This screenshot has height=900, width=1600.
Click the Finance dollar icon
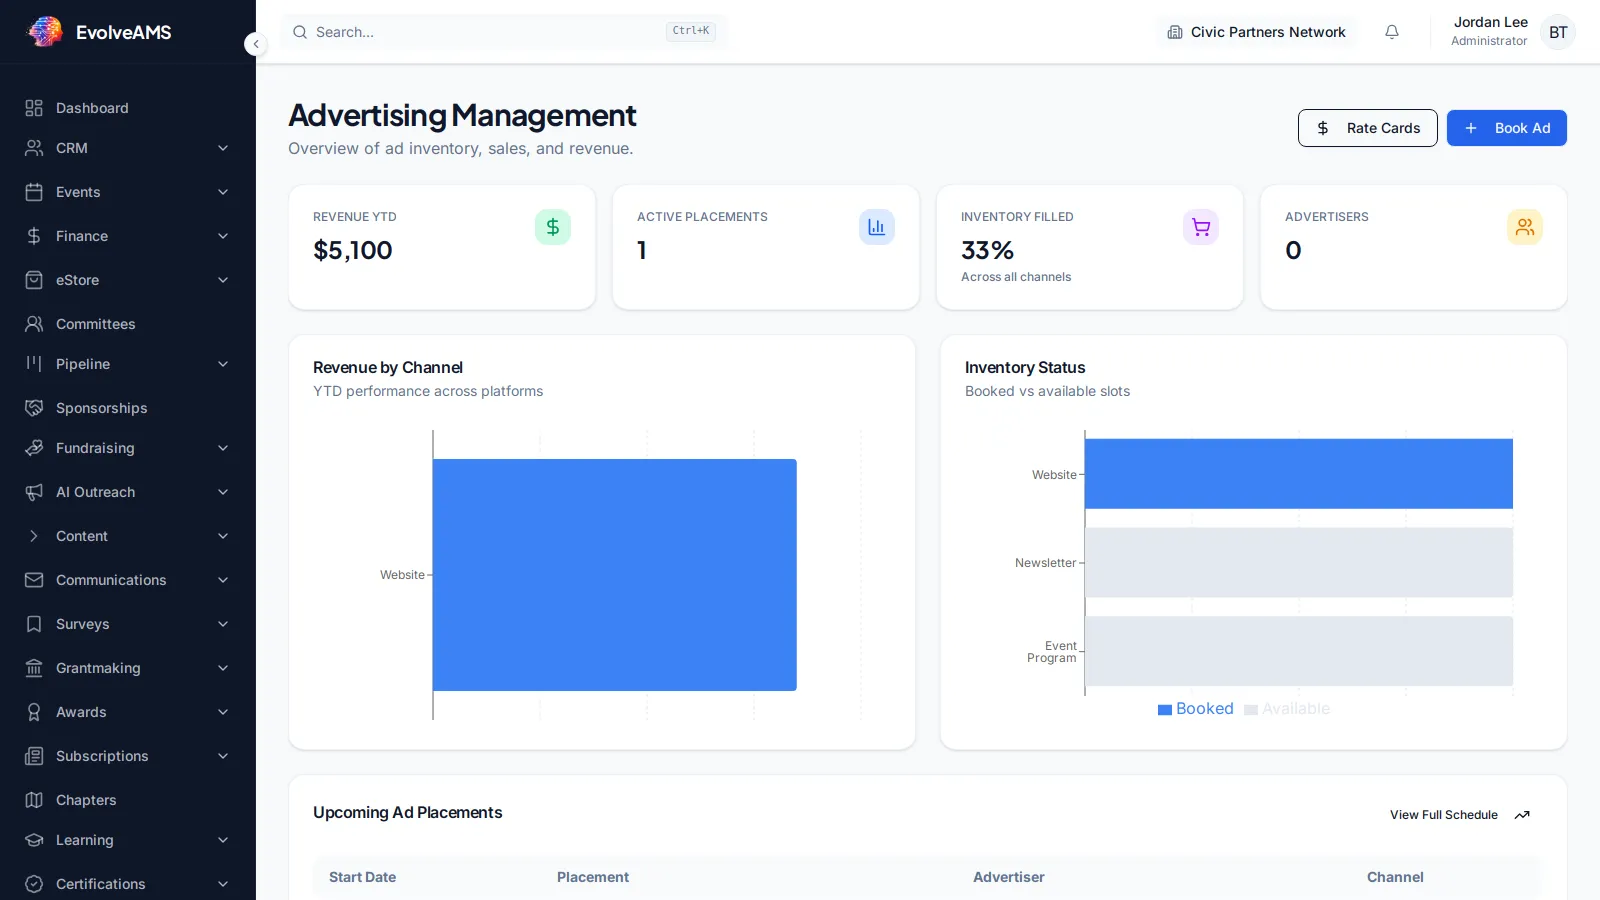pos(34,236)
